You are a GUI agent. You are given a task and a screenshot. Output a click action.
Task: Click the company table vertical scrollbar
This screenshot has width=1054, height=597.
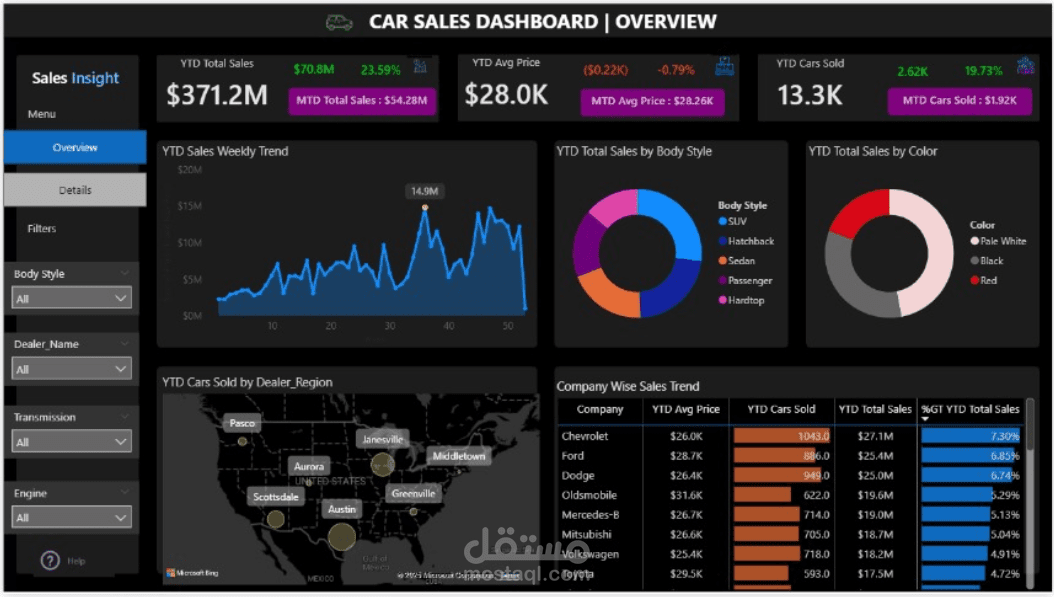pos(1030,494)
